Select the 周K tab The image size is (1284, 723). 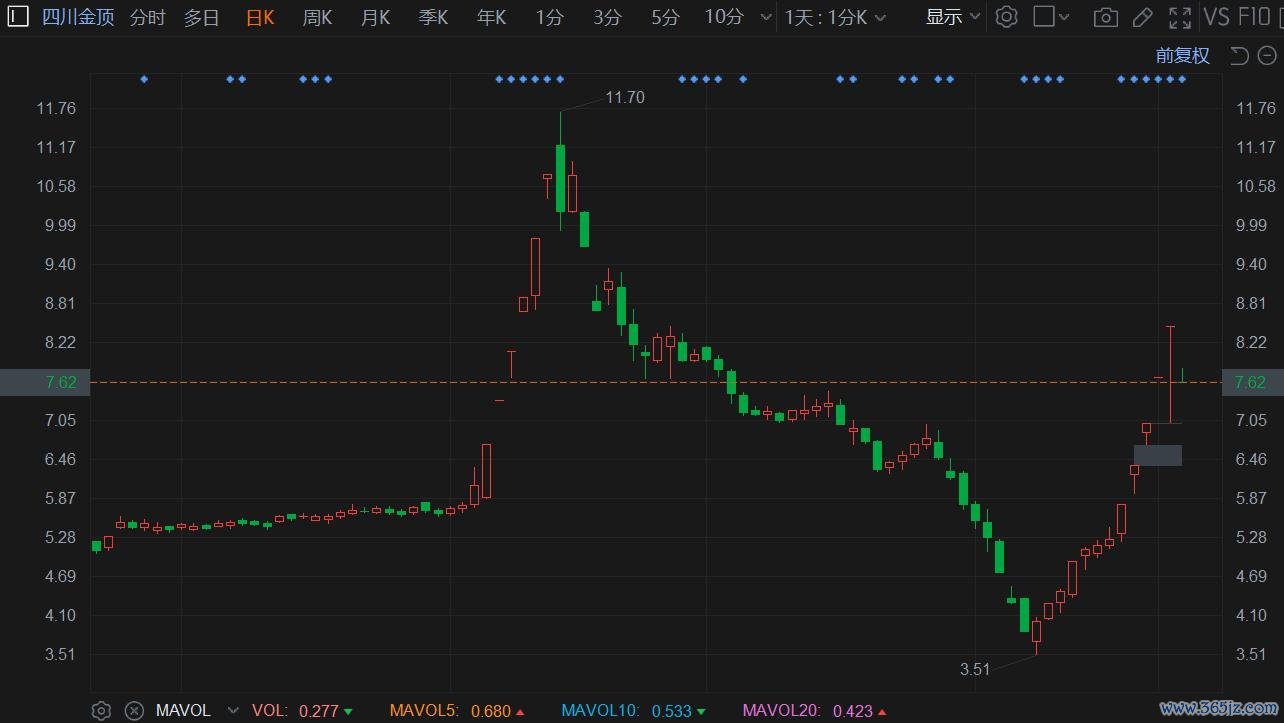(317, 17)
